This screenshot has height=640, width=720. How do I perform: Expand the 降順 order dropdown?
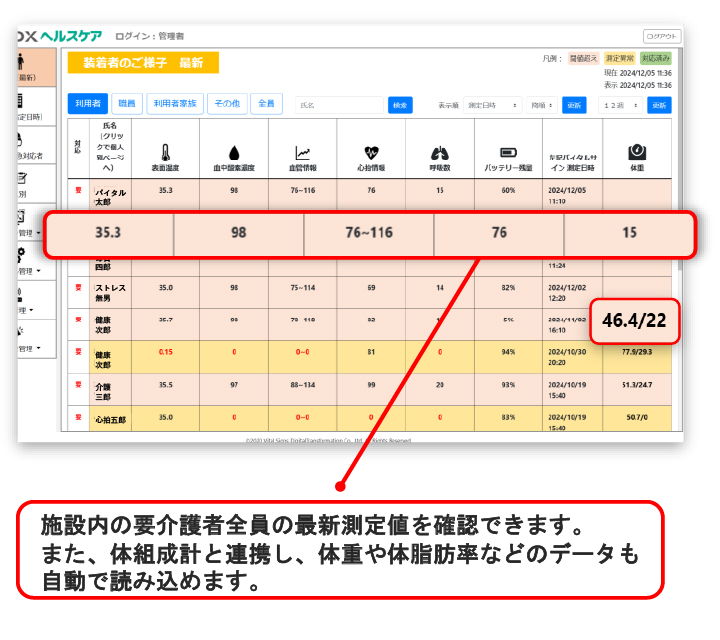click(x=543, y=105)
